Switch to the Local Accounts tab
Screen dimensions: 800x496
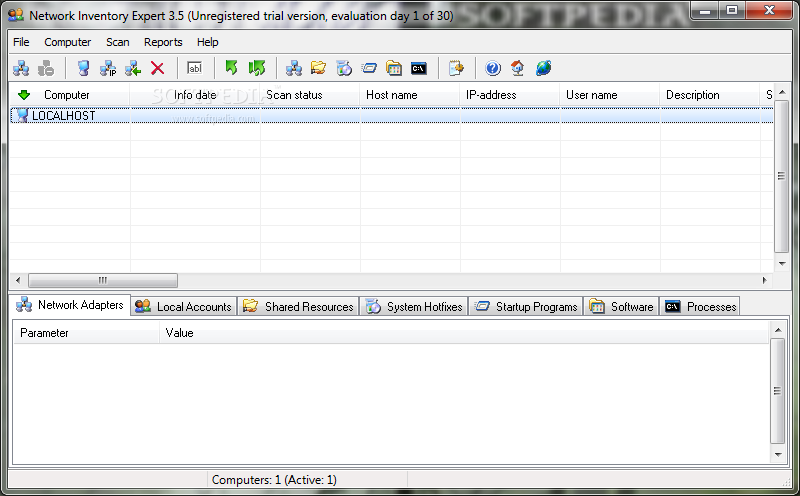coord(184,307)
